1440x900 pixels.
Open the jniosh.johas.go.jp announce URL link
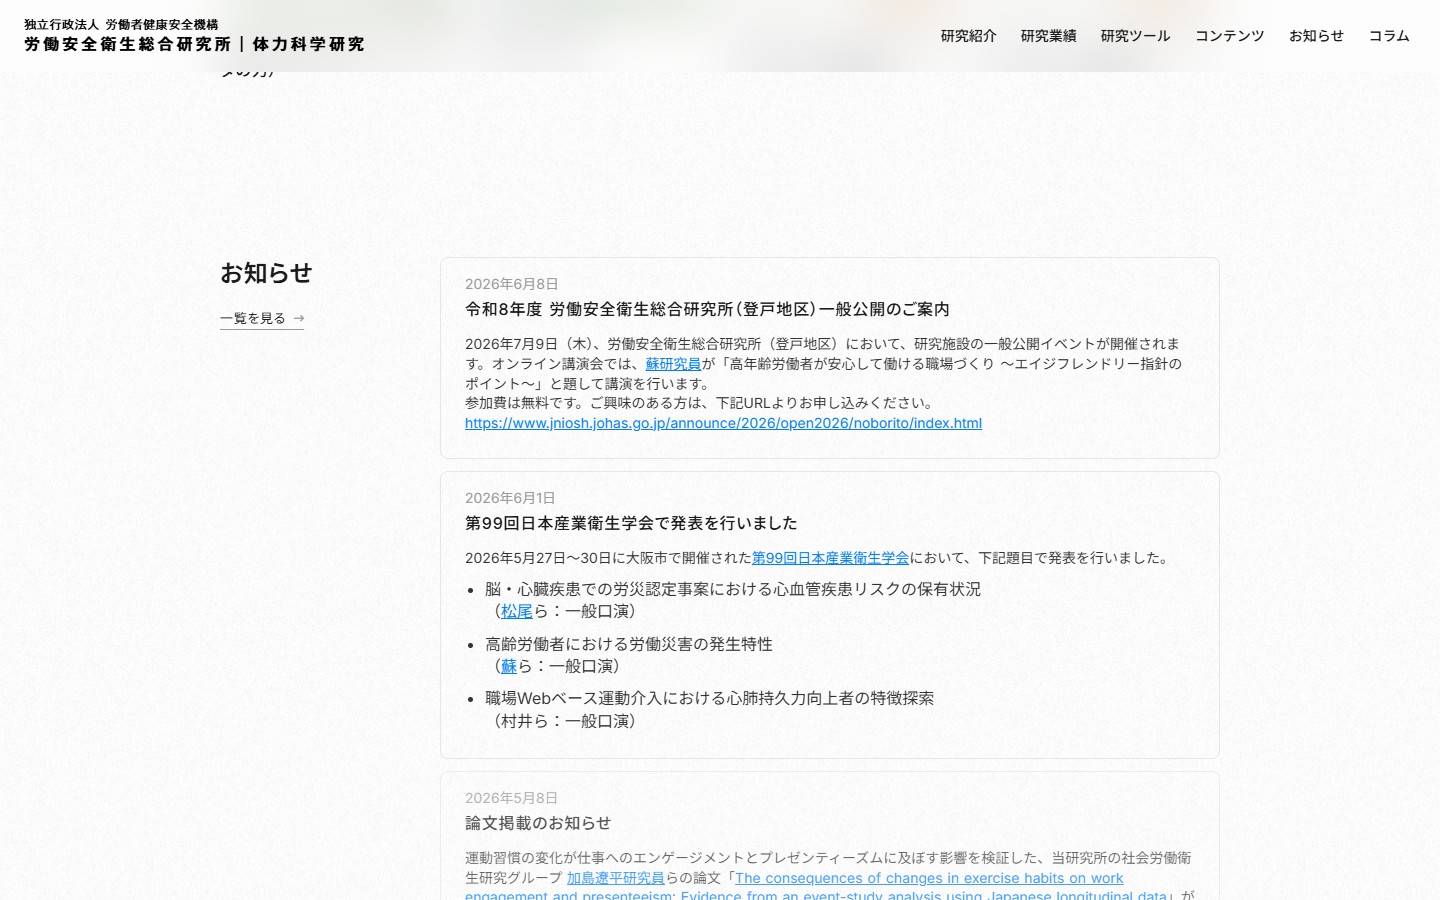click(x=723, y=423)
